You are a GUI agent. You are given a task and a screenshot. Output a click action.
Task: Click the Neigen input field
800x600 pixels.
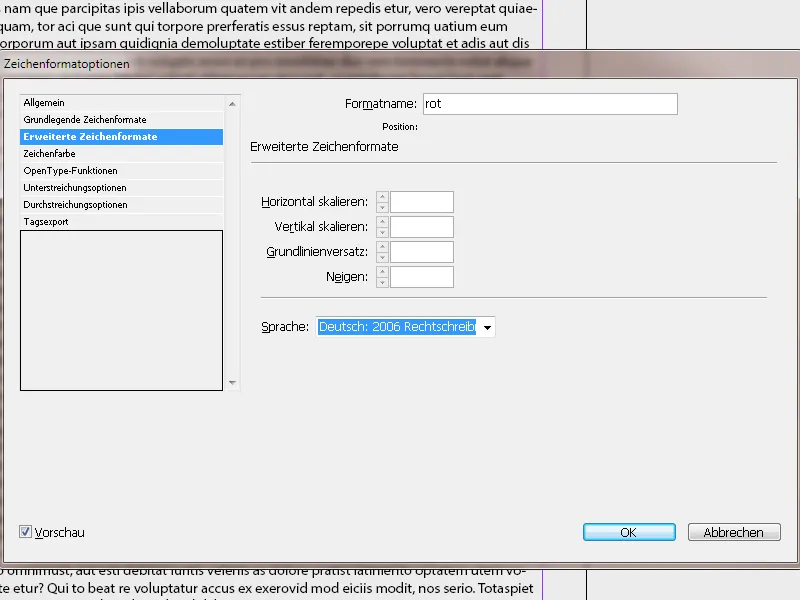pyautogui.click(x=421, y=277)
